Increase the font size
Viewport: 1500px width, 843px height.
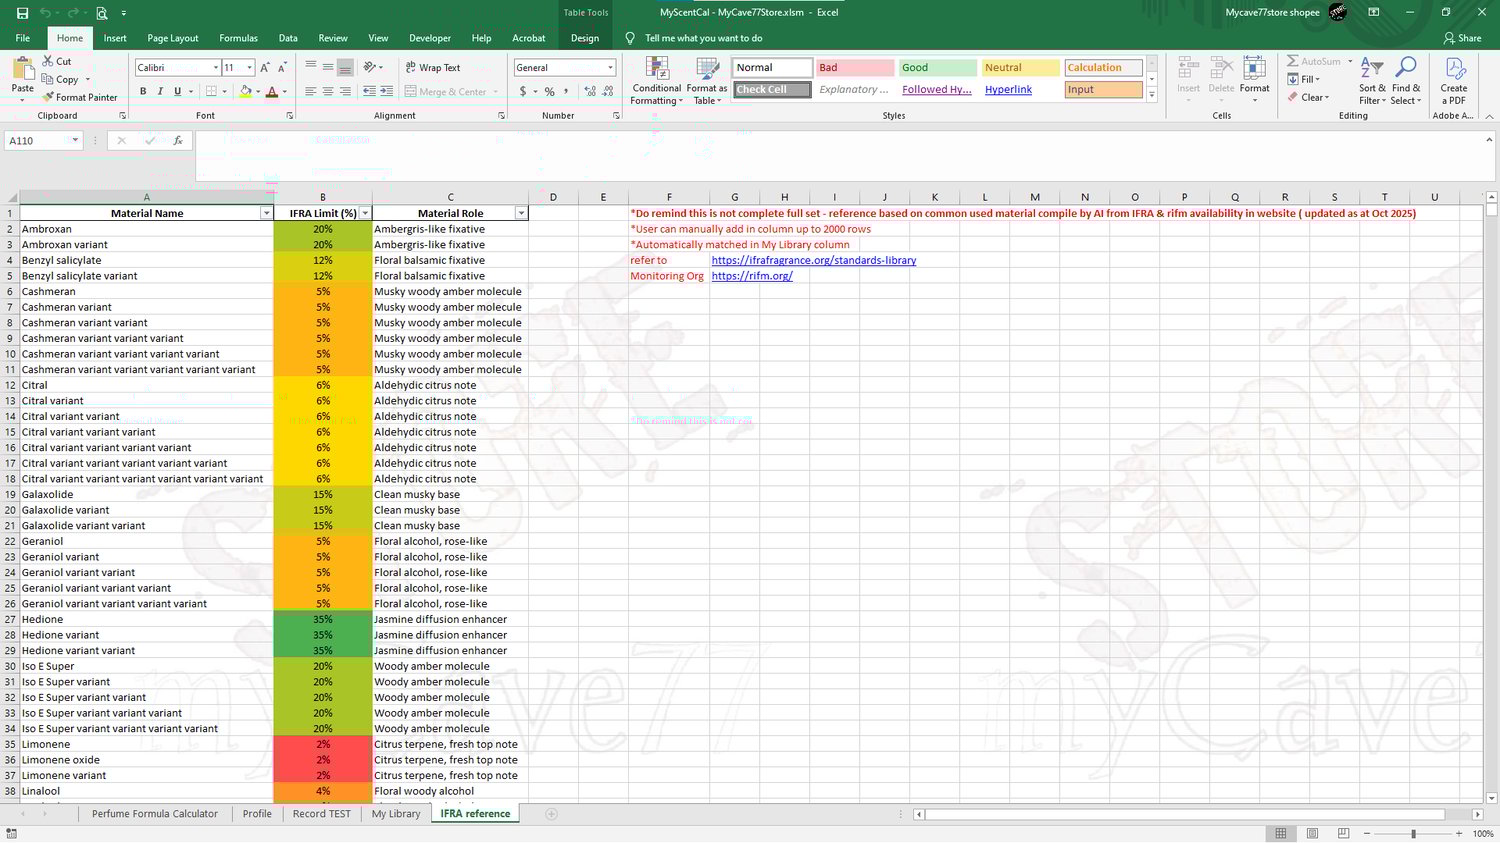pos(265,67)
